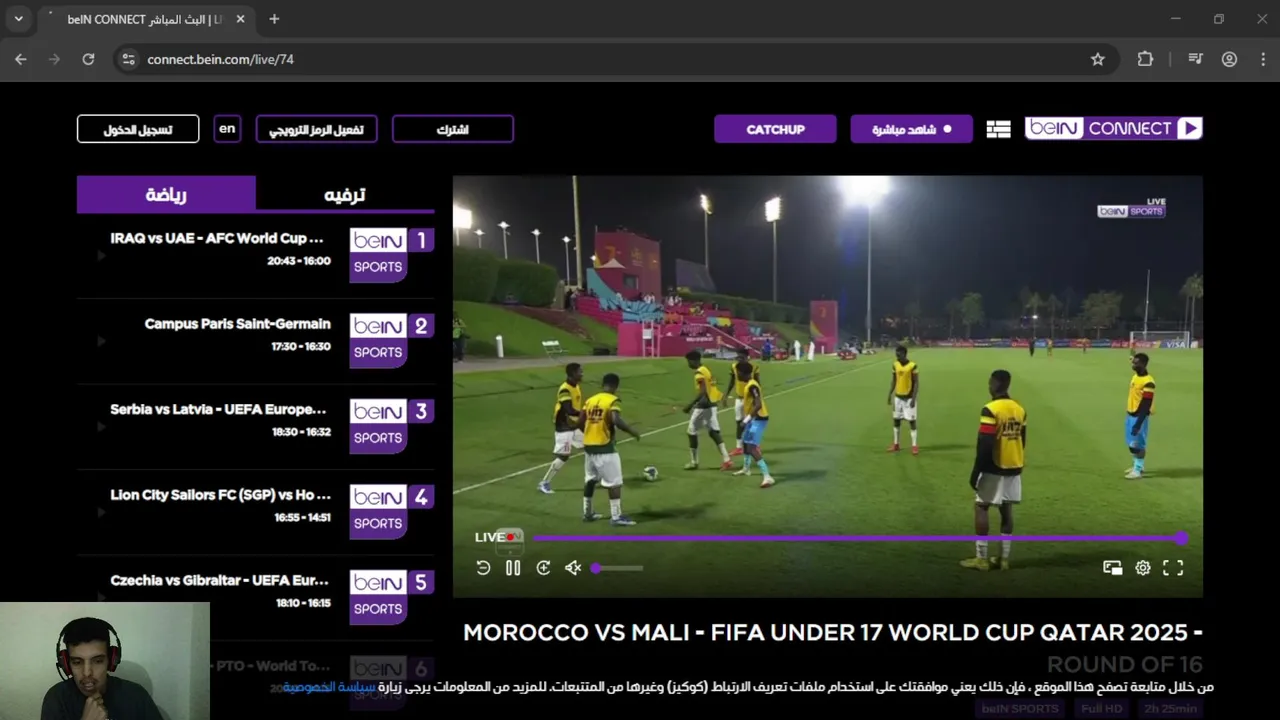Click the 17:30 - 16:30 time in PSG row
This screenshot has width=1280, height=720.
coord(300,347)
